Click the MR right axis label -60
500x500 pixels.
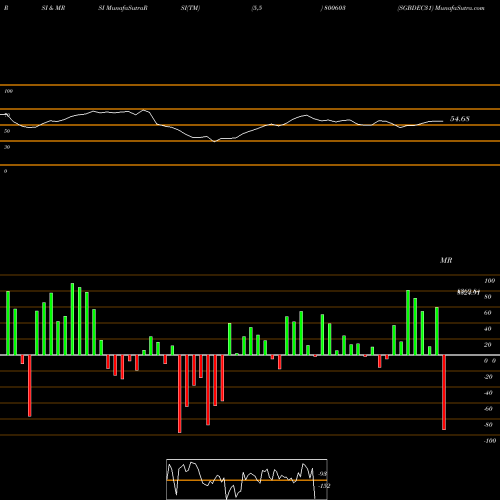pyautogui.click(x=488, y=409)
